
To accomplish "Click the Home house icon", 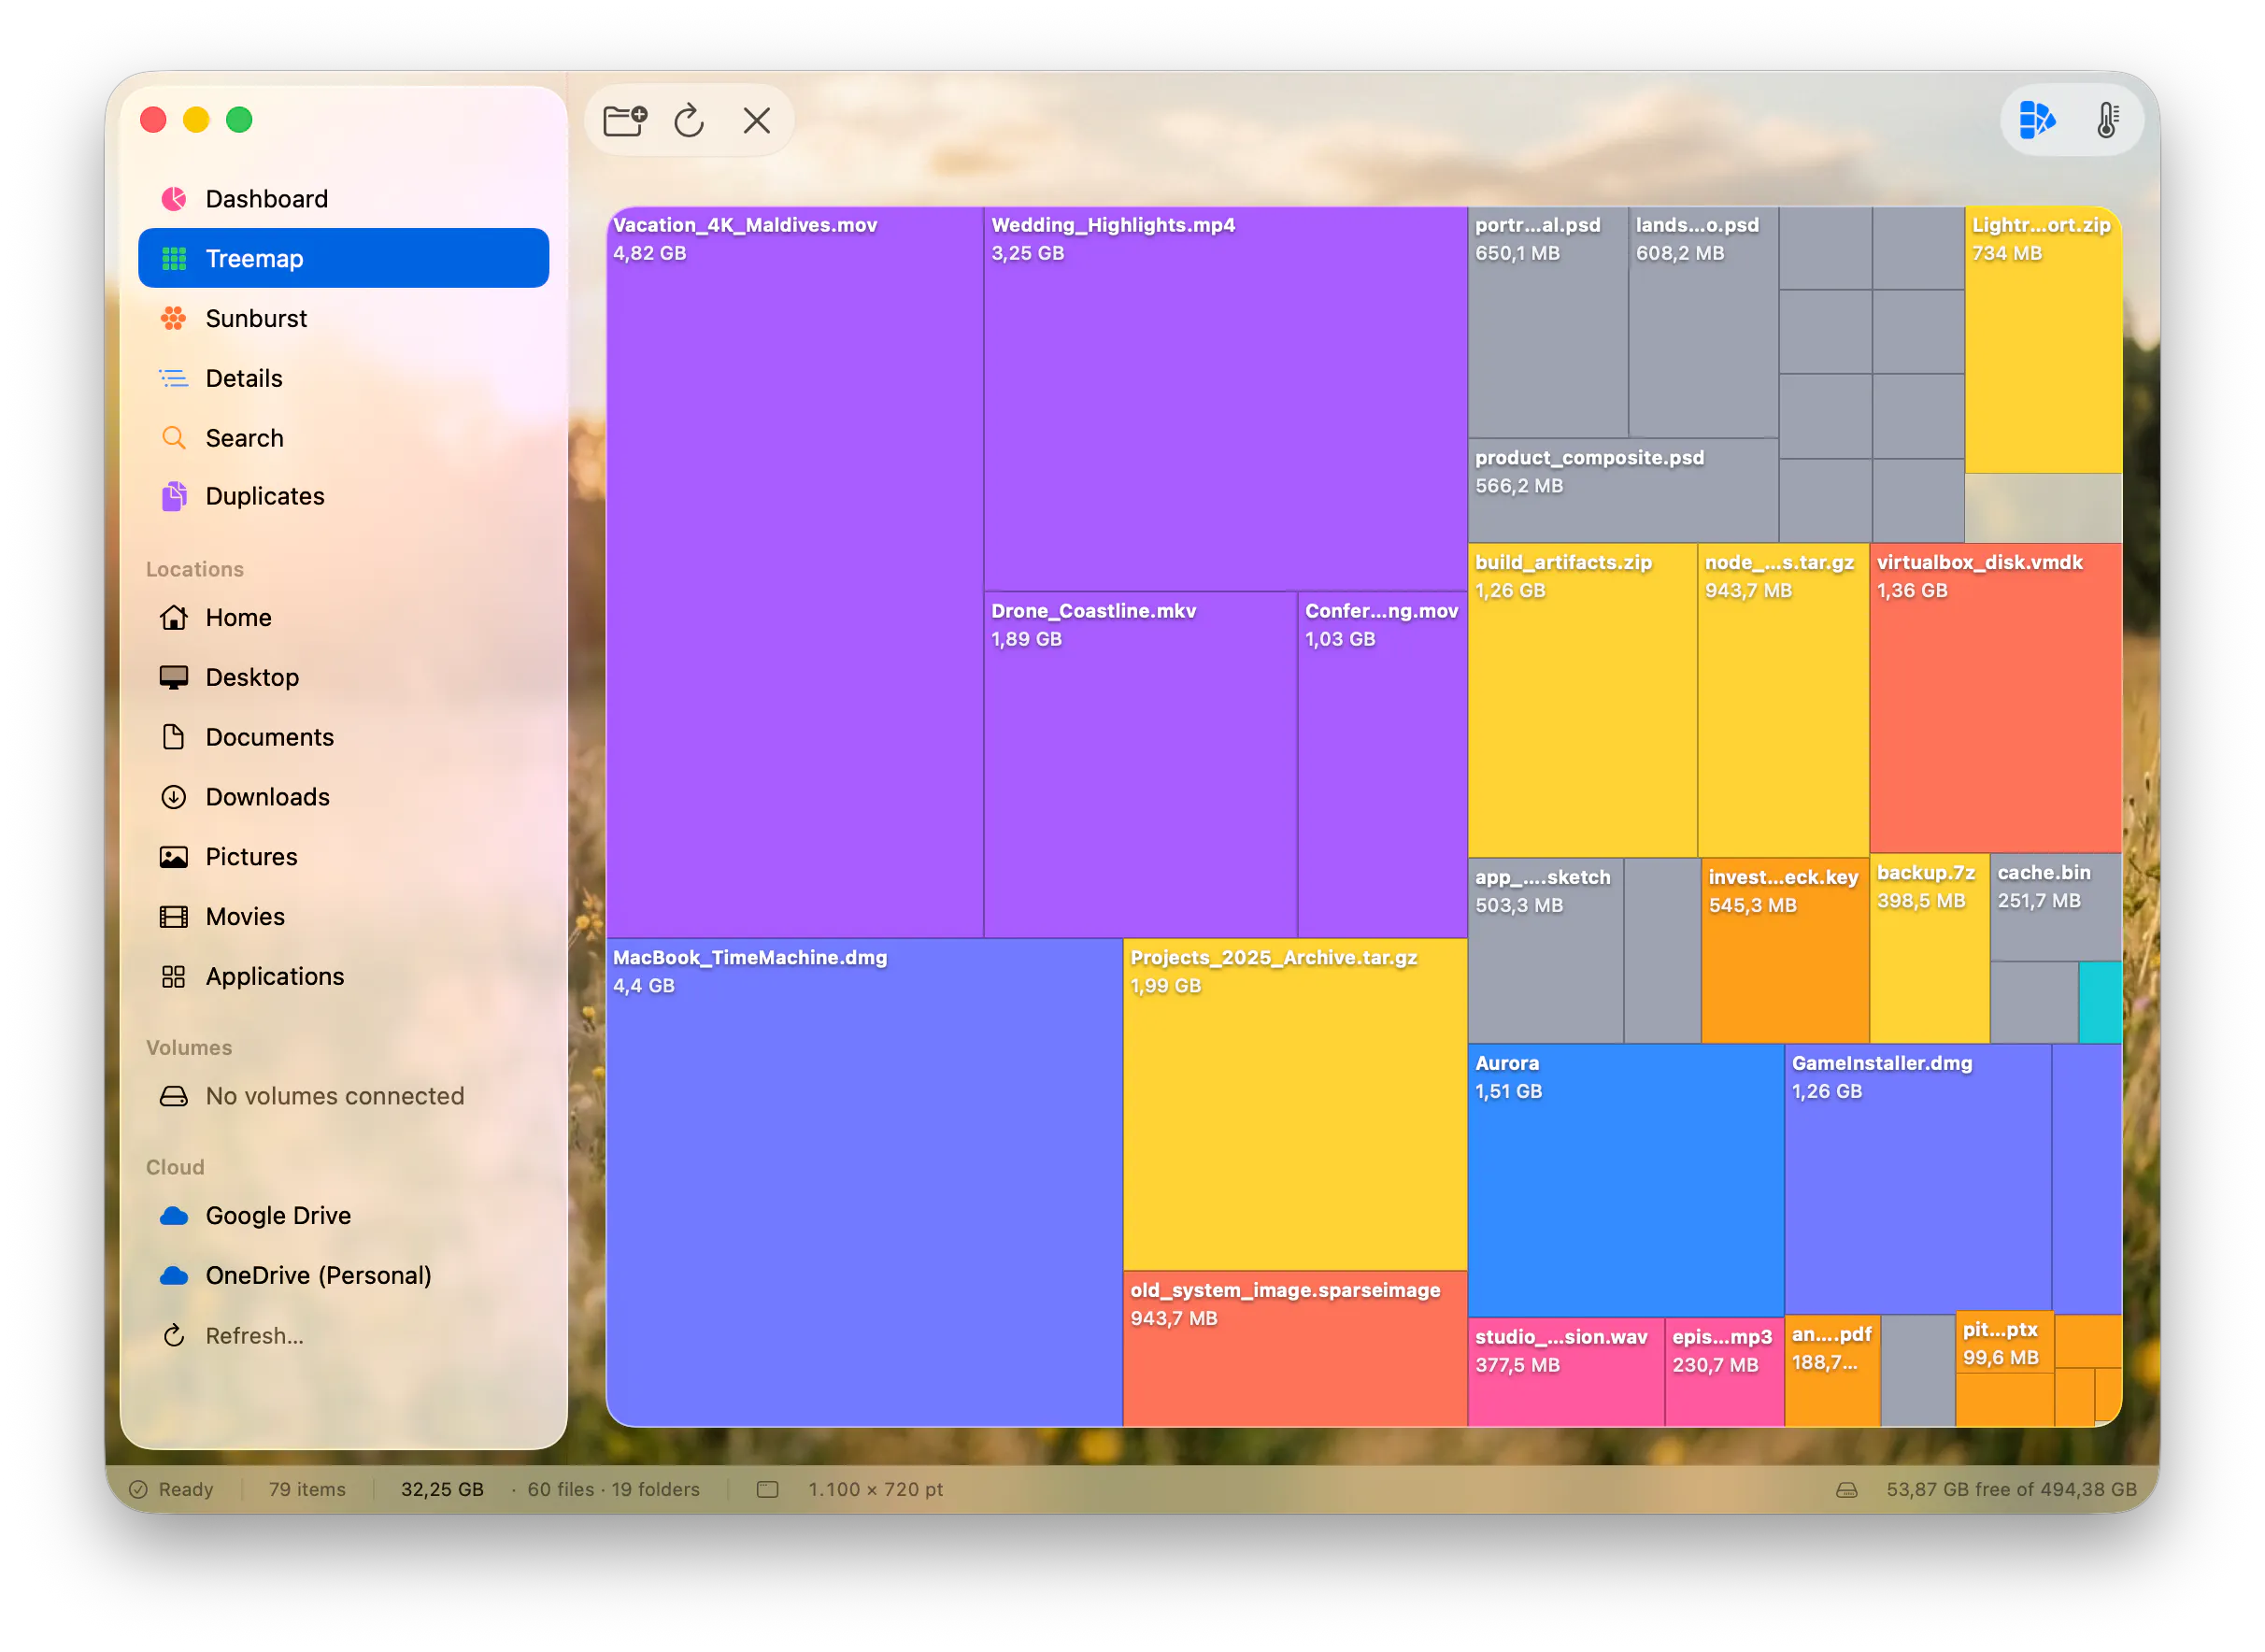I will 174,617.
